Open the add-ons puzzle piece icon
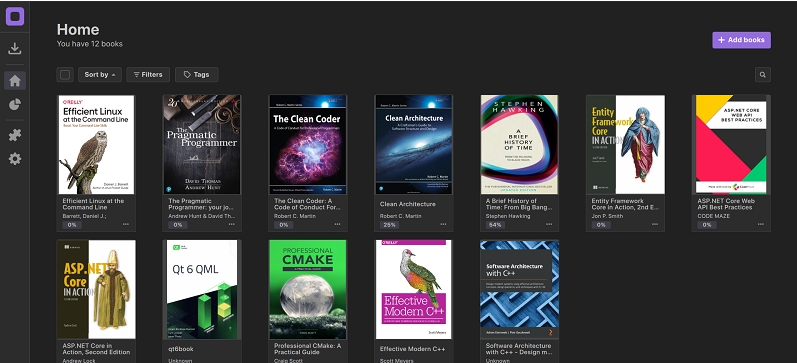This screenshot has width=797, height=363. point(15,135)
